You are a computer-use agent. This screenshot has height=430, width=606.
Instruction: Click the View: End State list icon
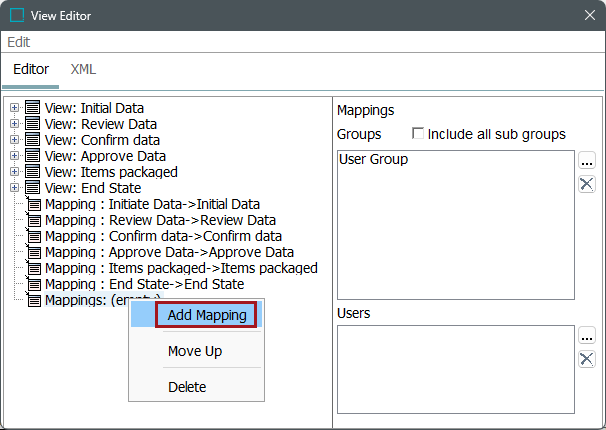click(33, 188)
